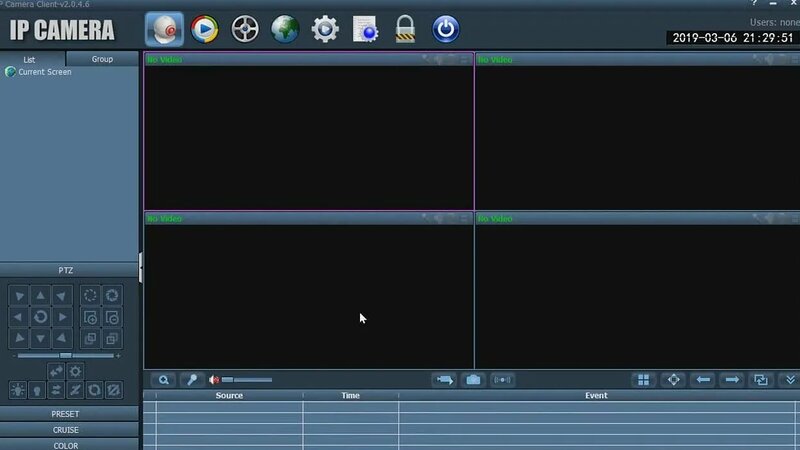Click PTZ center auto-rotate button

pos(40,317)
